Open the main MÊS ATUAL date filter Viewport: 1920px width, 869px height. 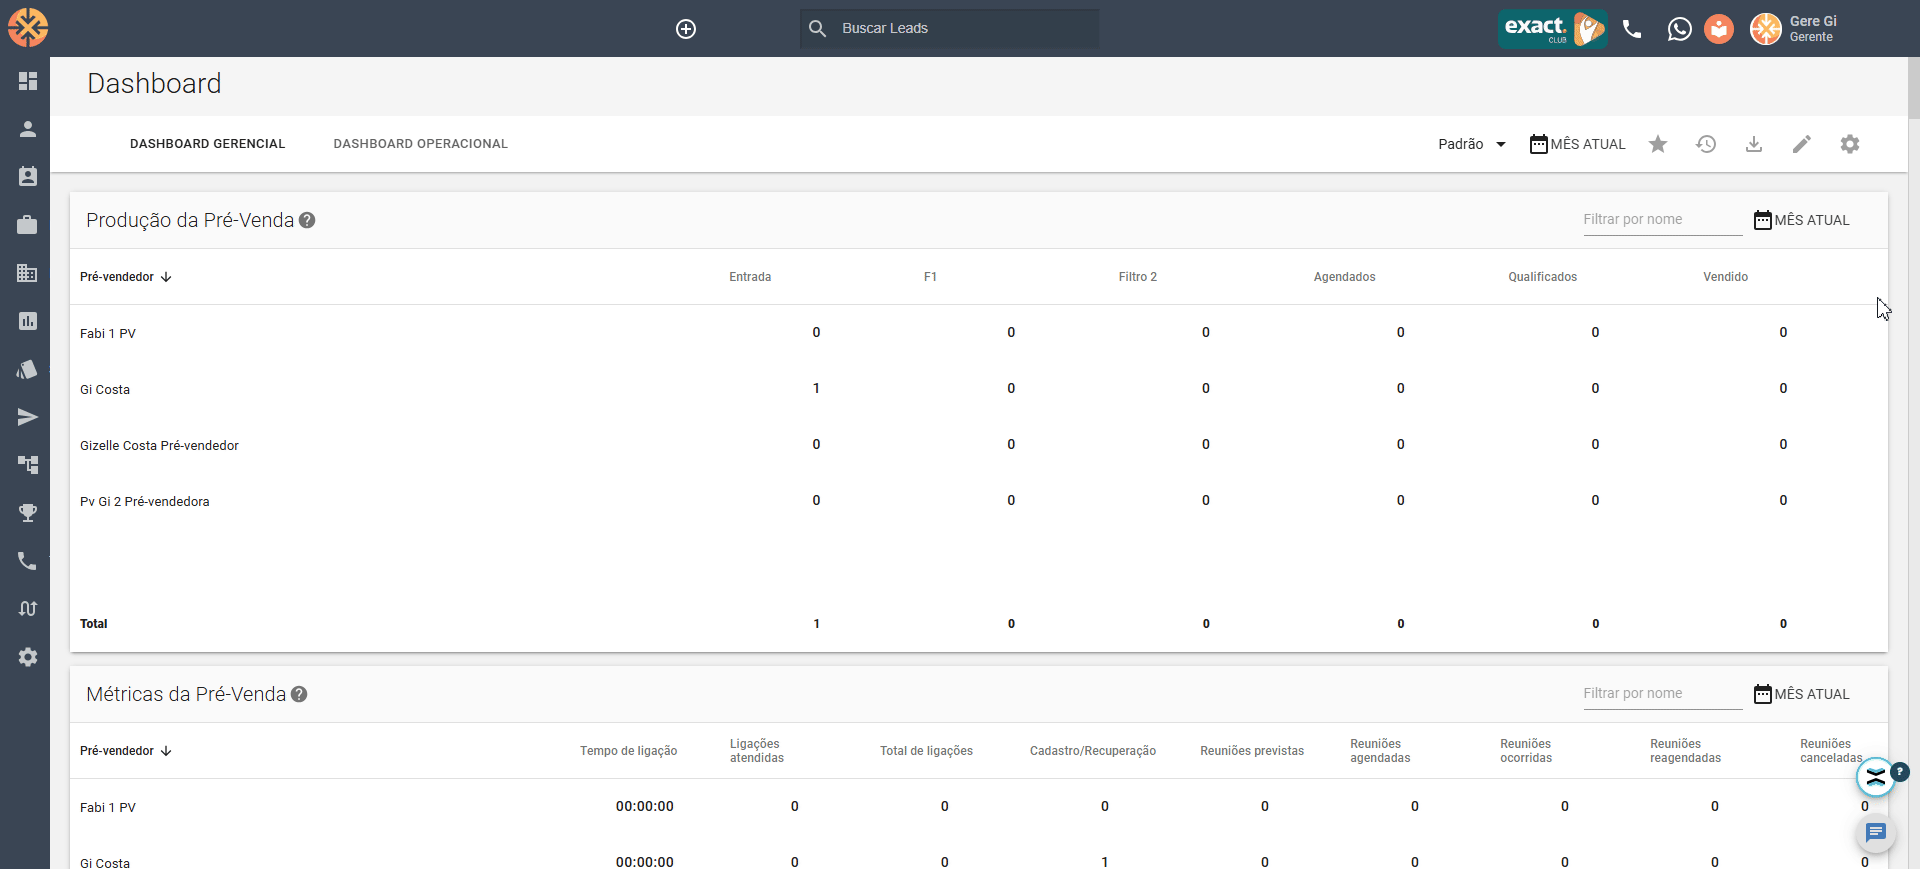[x=1578, y=144]
